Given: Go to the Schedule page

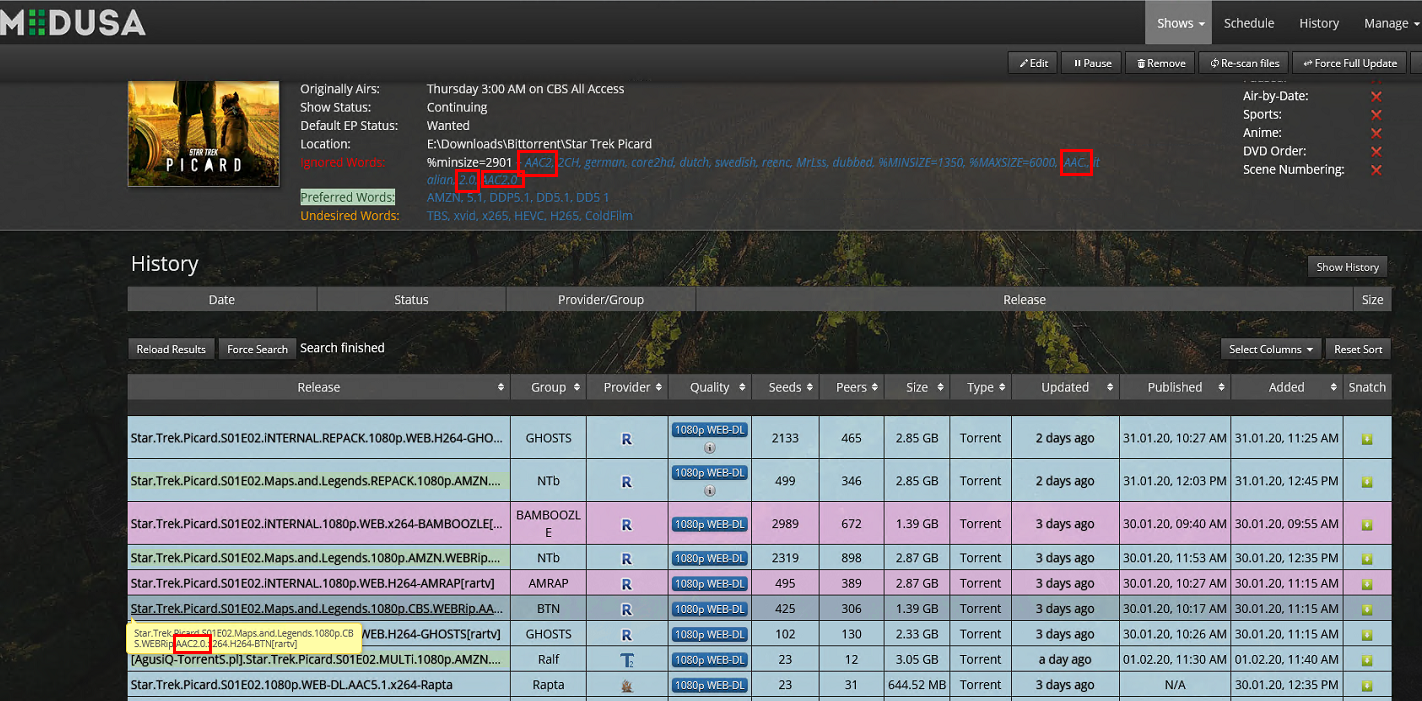Looking at the screenshot, I should coord(1249,23).
